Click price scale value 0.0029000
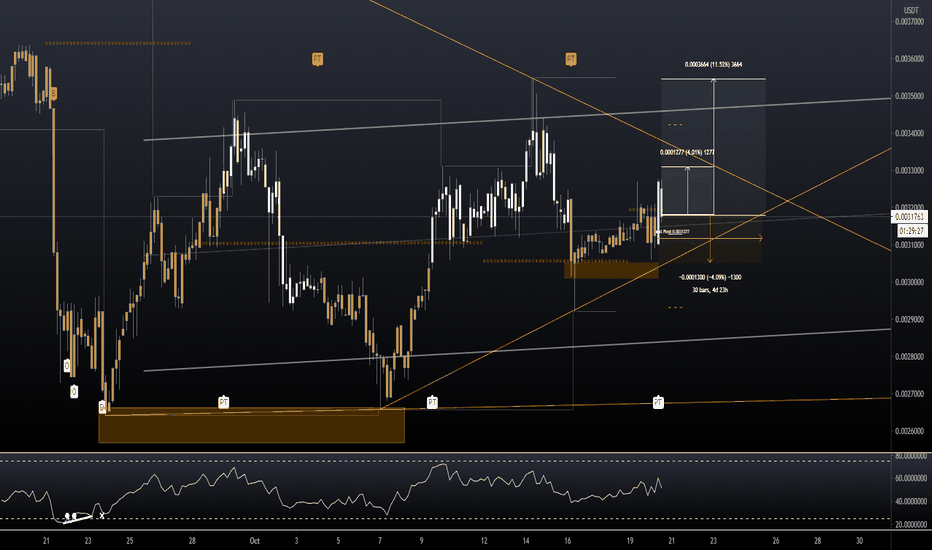Screen dimensions: 932x550 coord(909,319)
